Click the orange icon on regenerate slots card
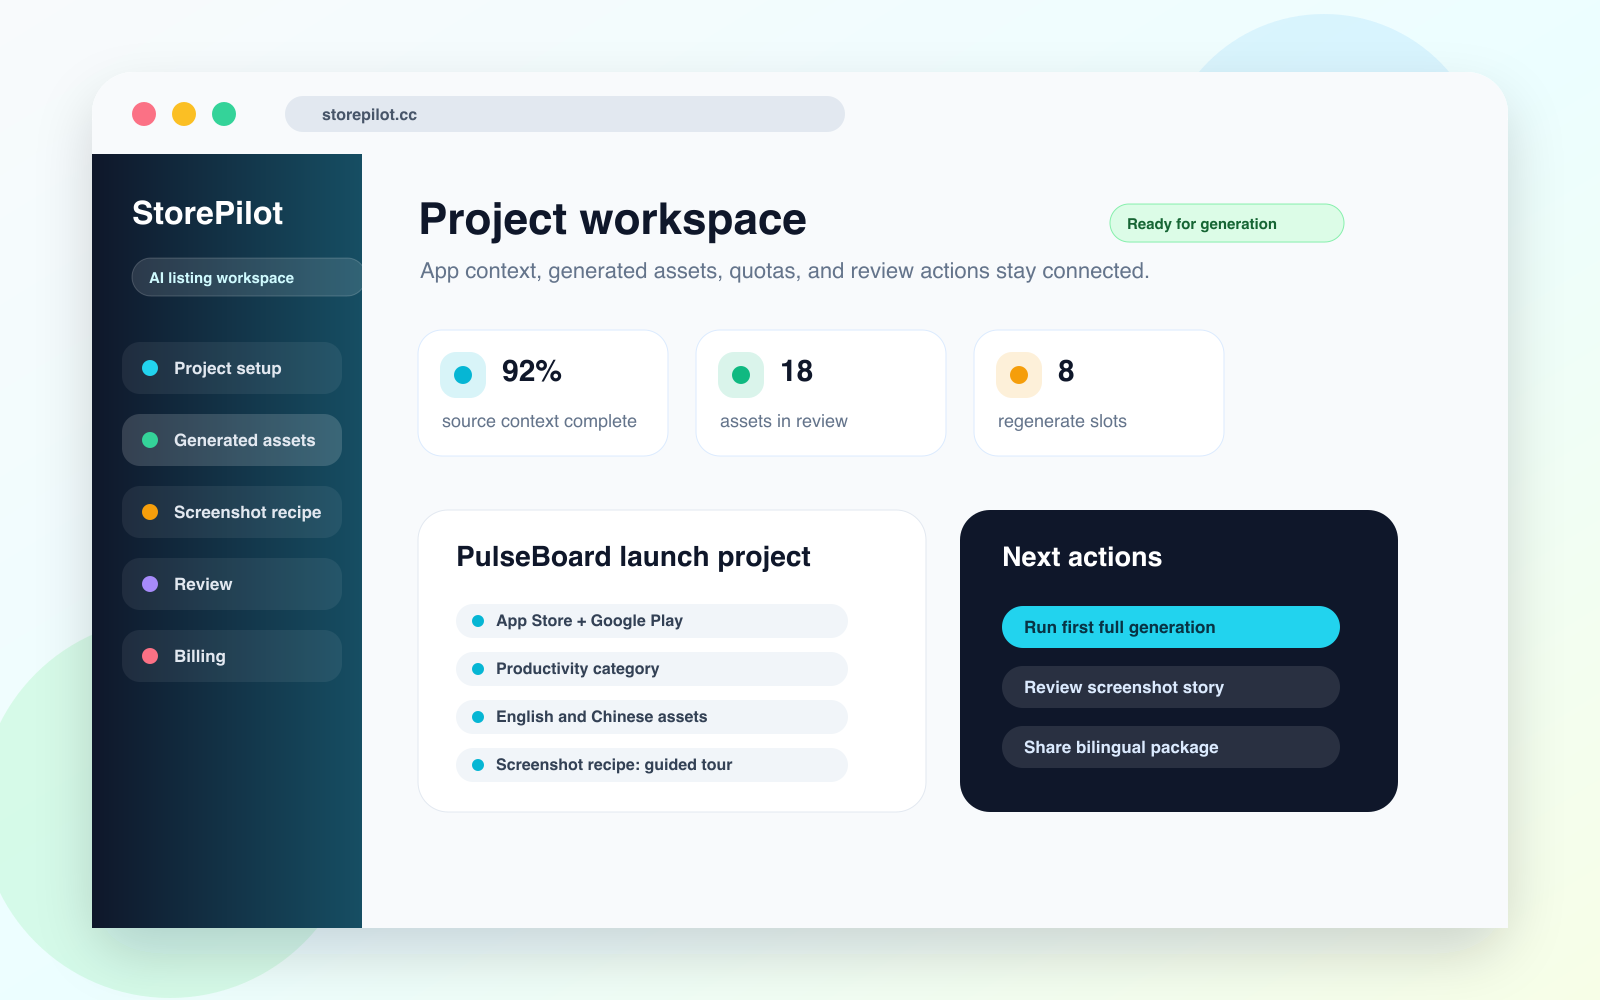 (x=1019, y=375)
